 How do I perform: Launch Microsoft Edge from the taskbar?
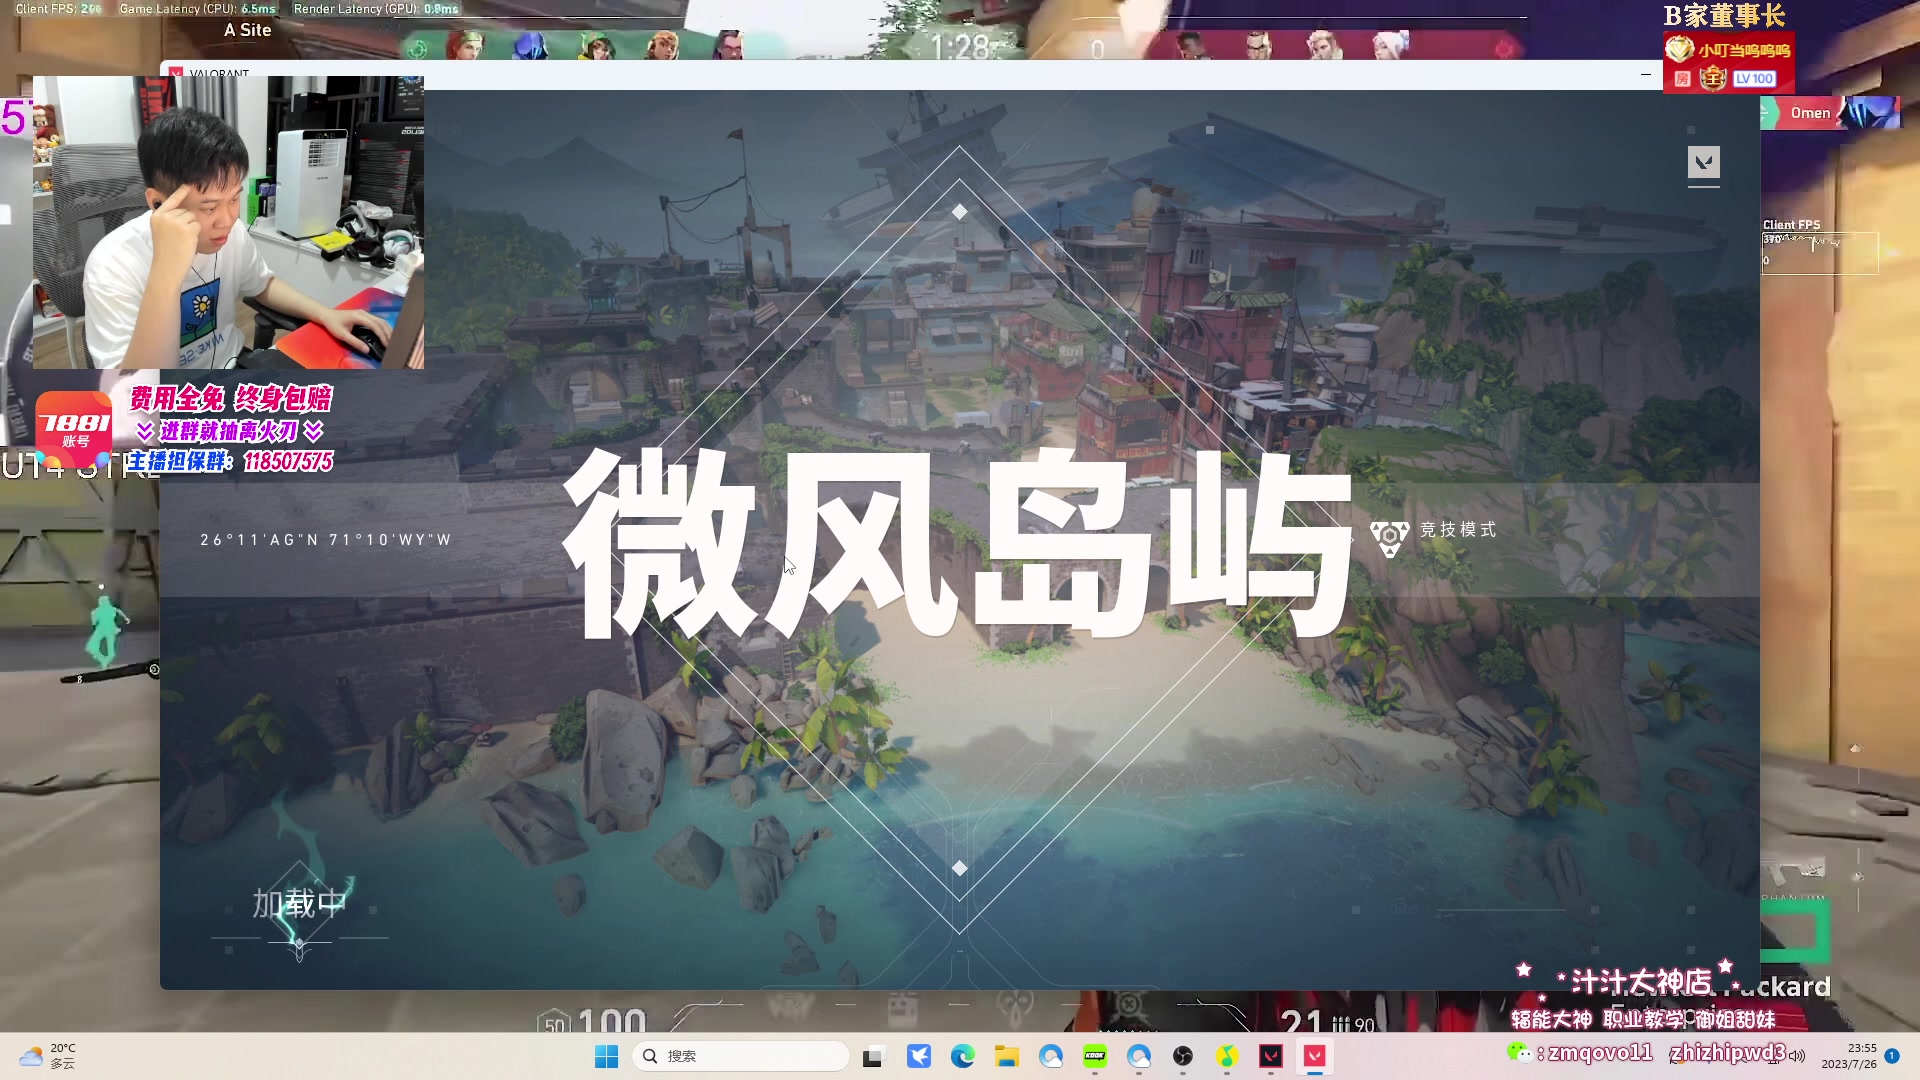[962, 1056]
